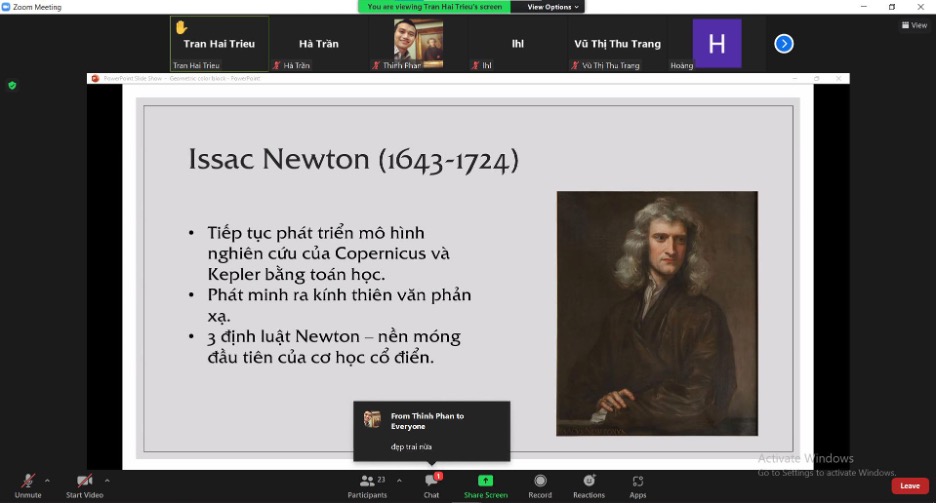Select Hà Trần participant tile
The height and width of the screenshot is (504, 936).
pyautogui.click(x=319, y=44)
